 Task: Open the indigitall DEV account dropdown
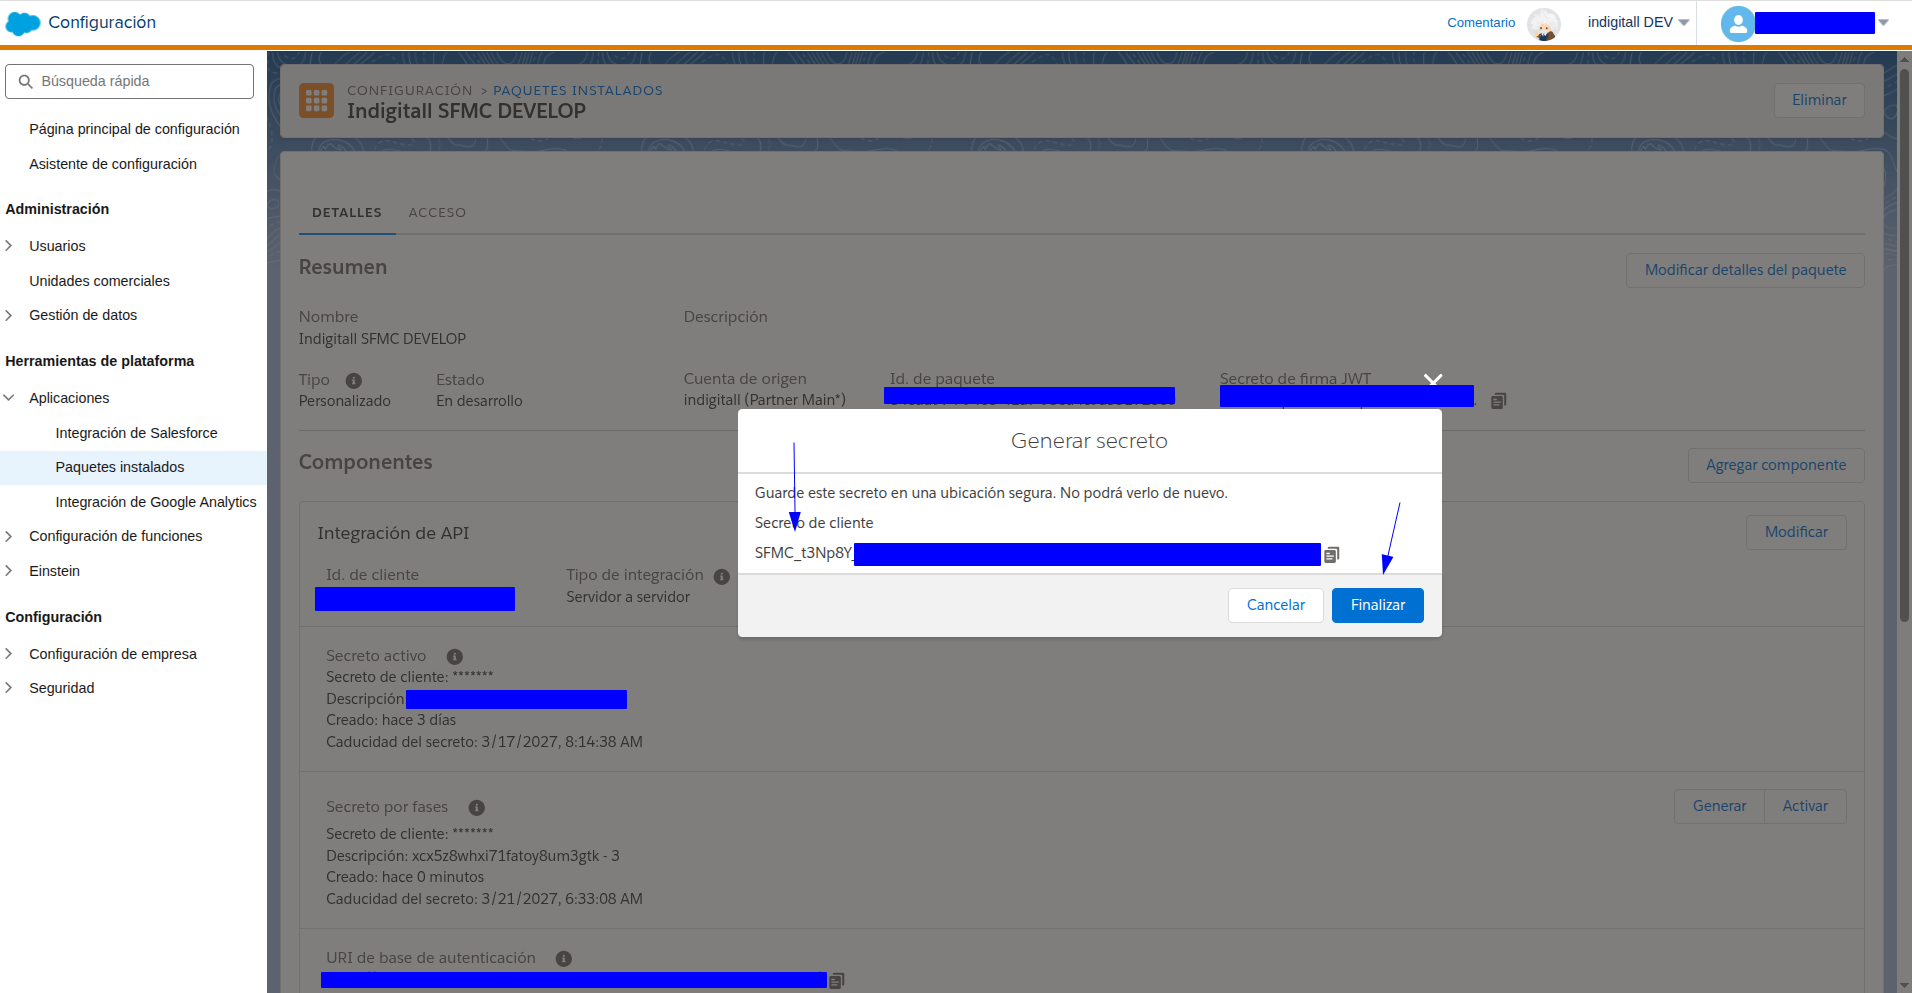(1638, 22)
